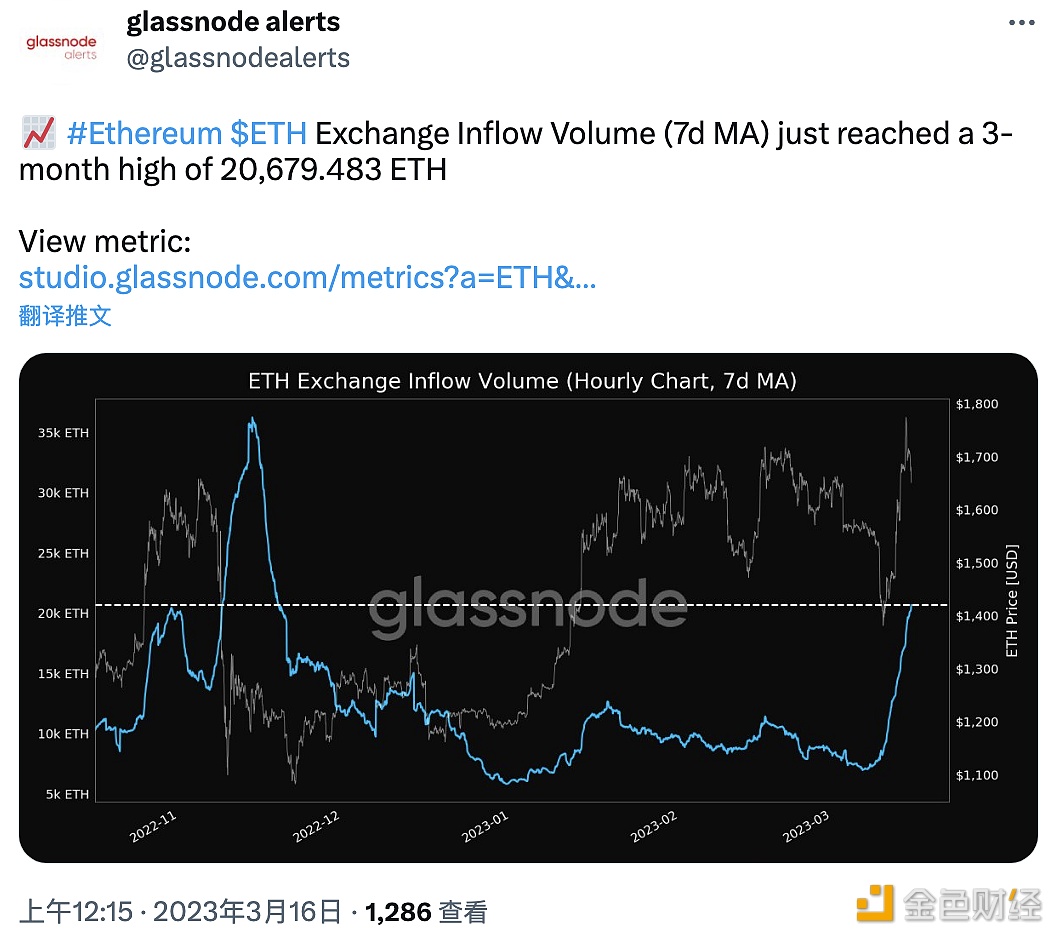Open the glassnode alerts display name
Viewport: 1054px width, 934px height.
click(x=233, y=22)
